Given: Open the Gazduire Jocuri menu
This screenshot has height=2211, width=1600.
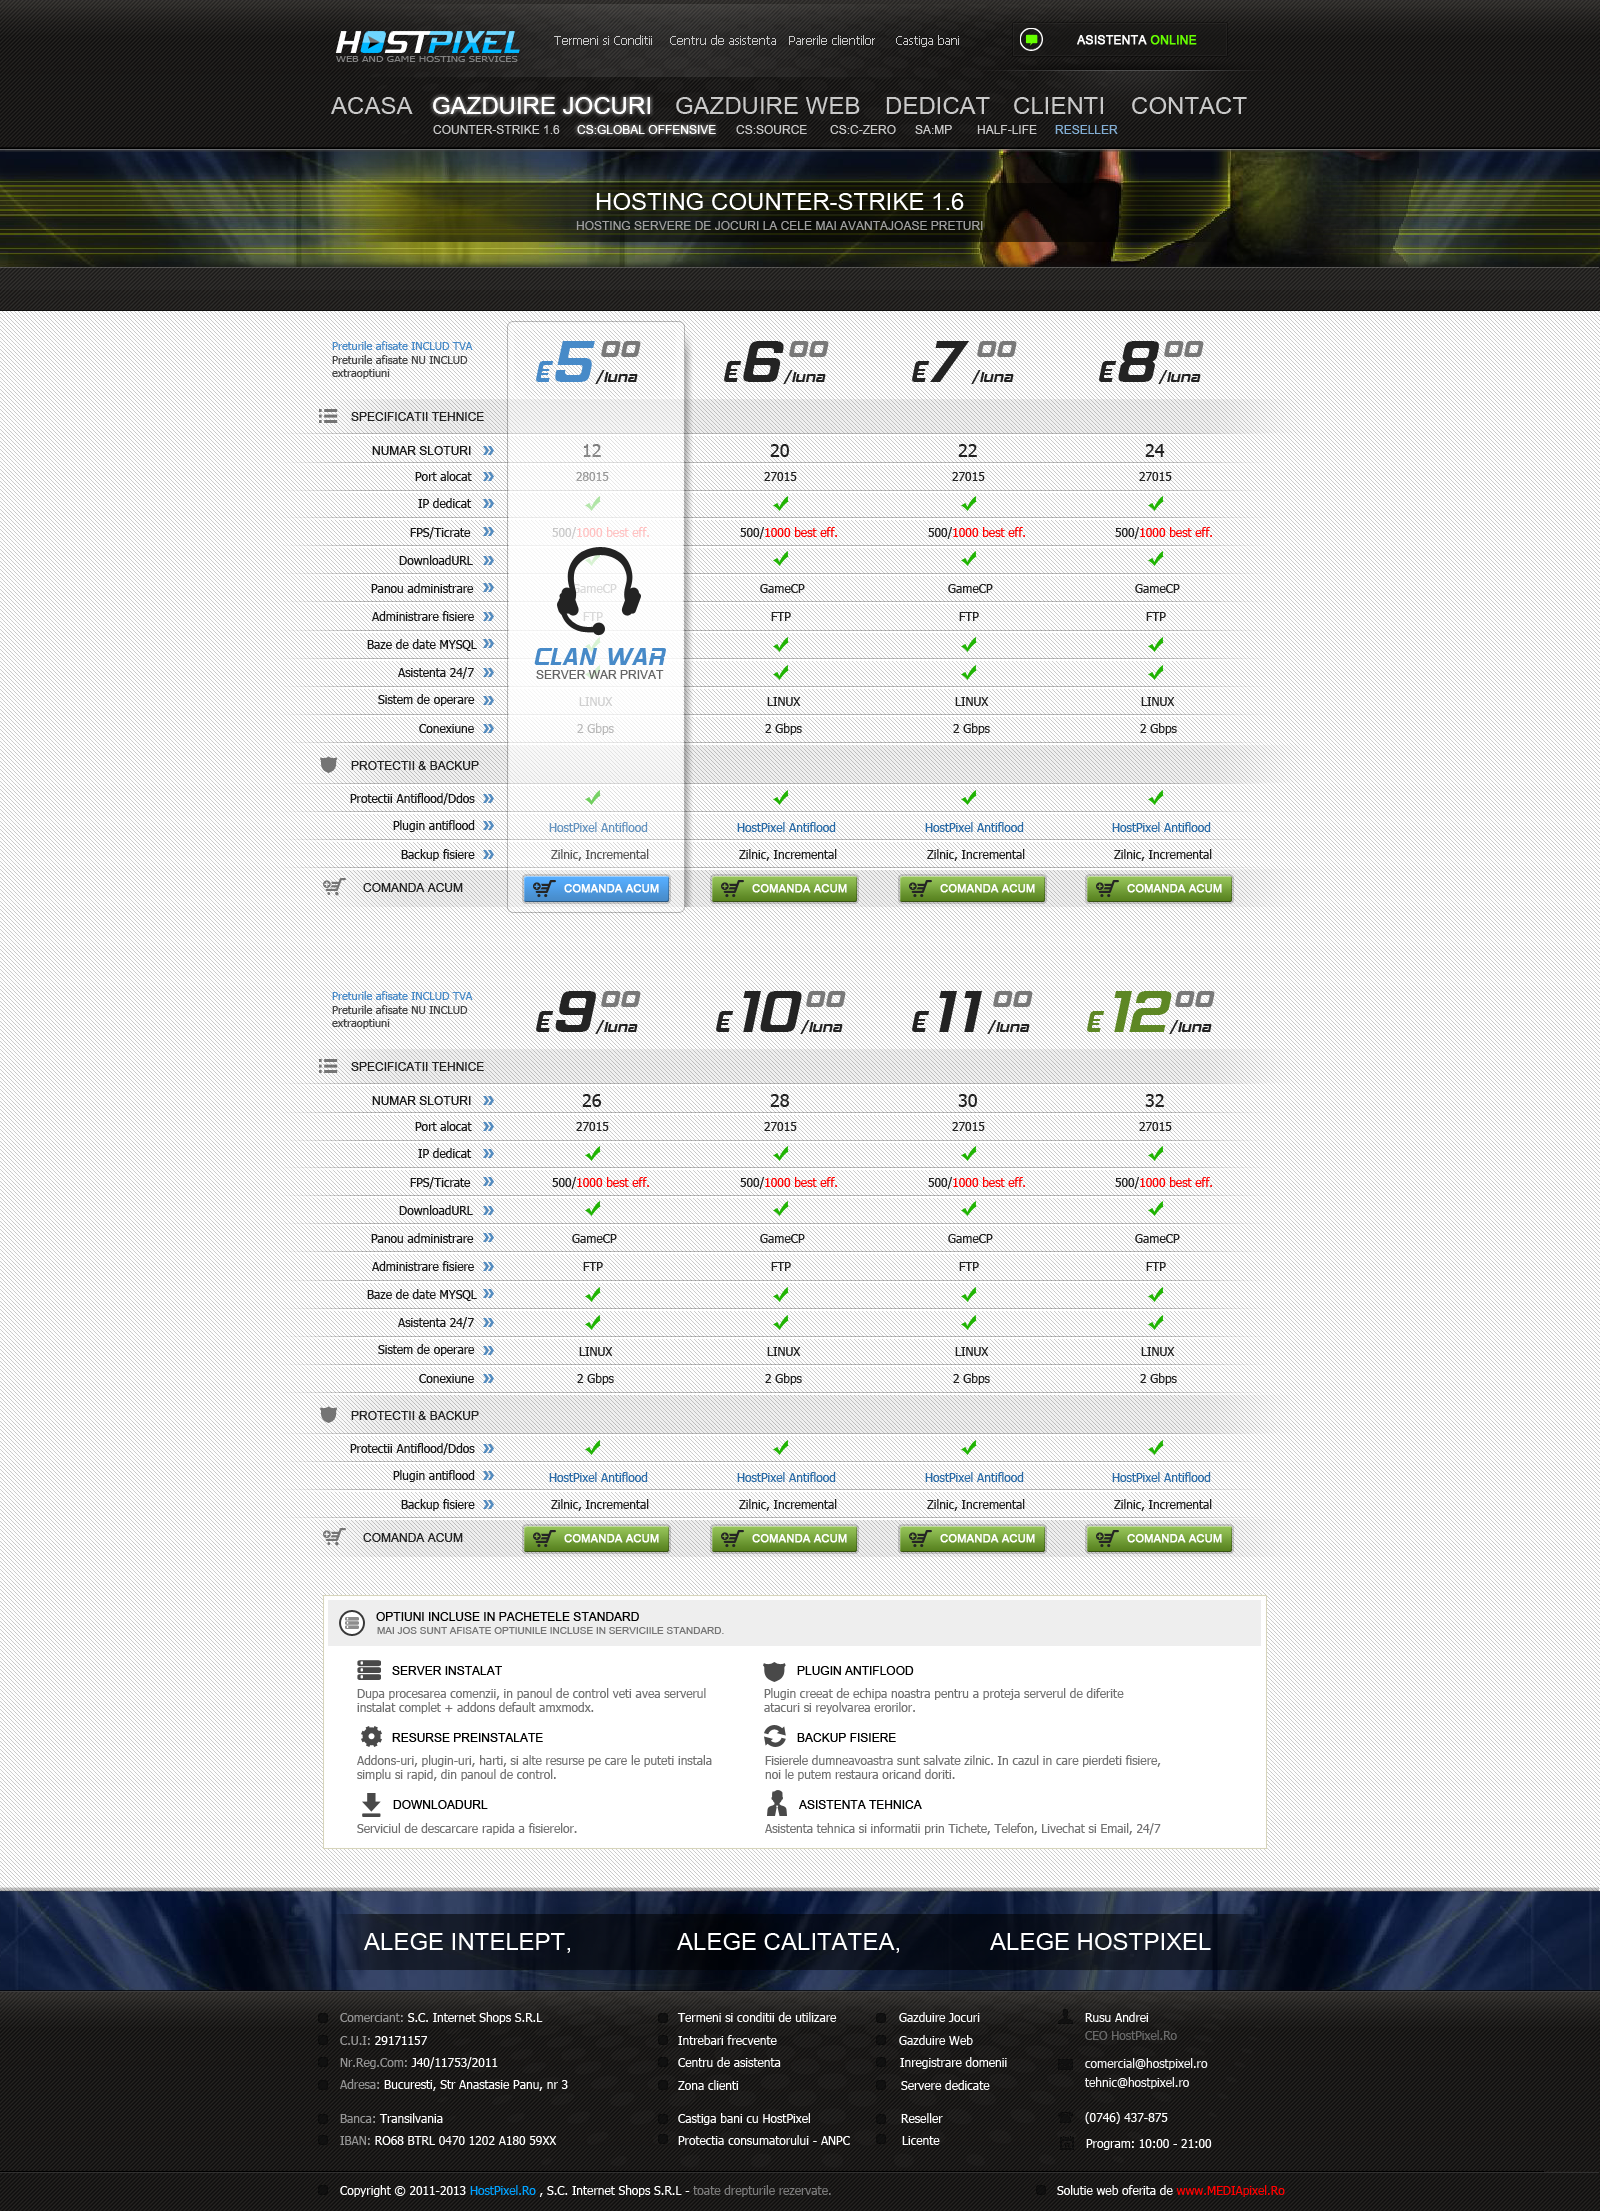Looking at the screenshot, I should tap(542, 106).
